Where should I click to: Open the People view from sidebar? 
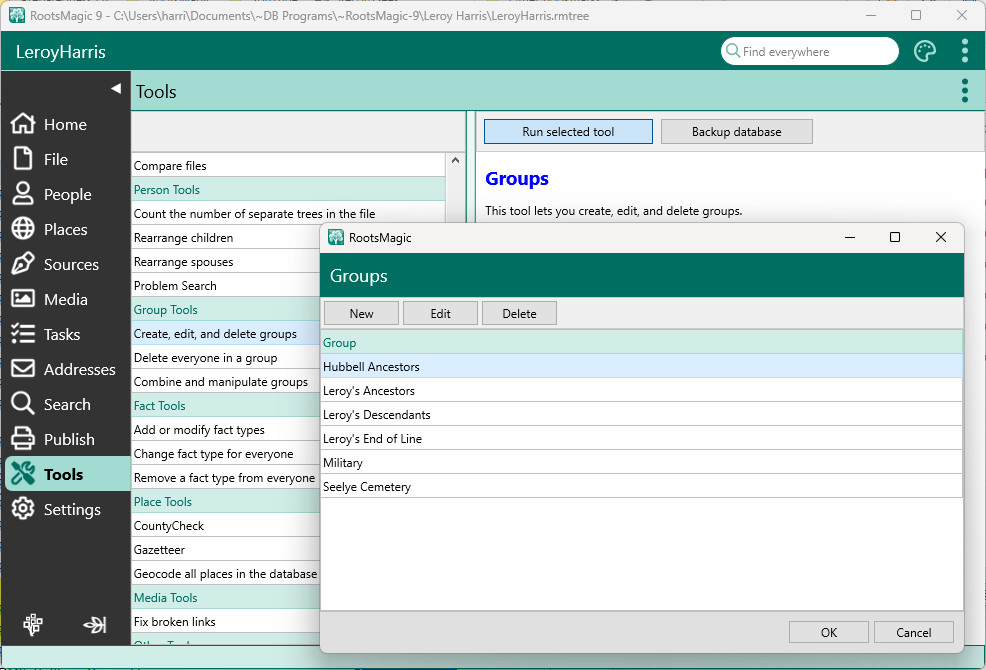[66, 195]
